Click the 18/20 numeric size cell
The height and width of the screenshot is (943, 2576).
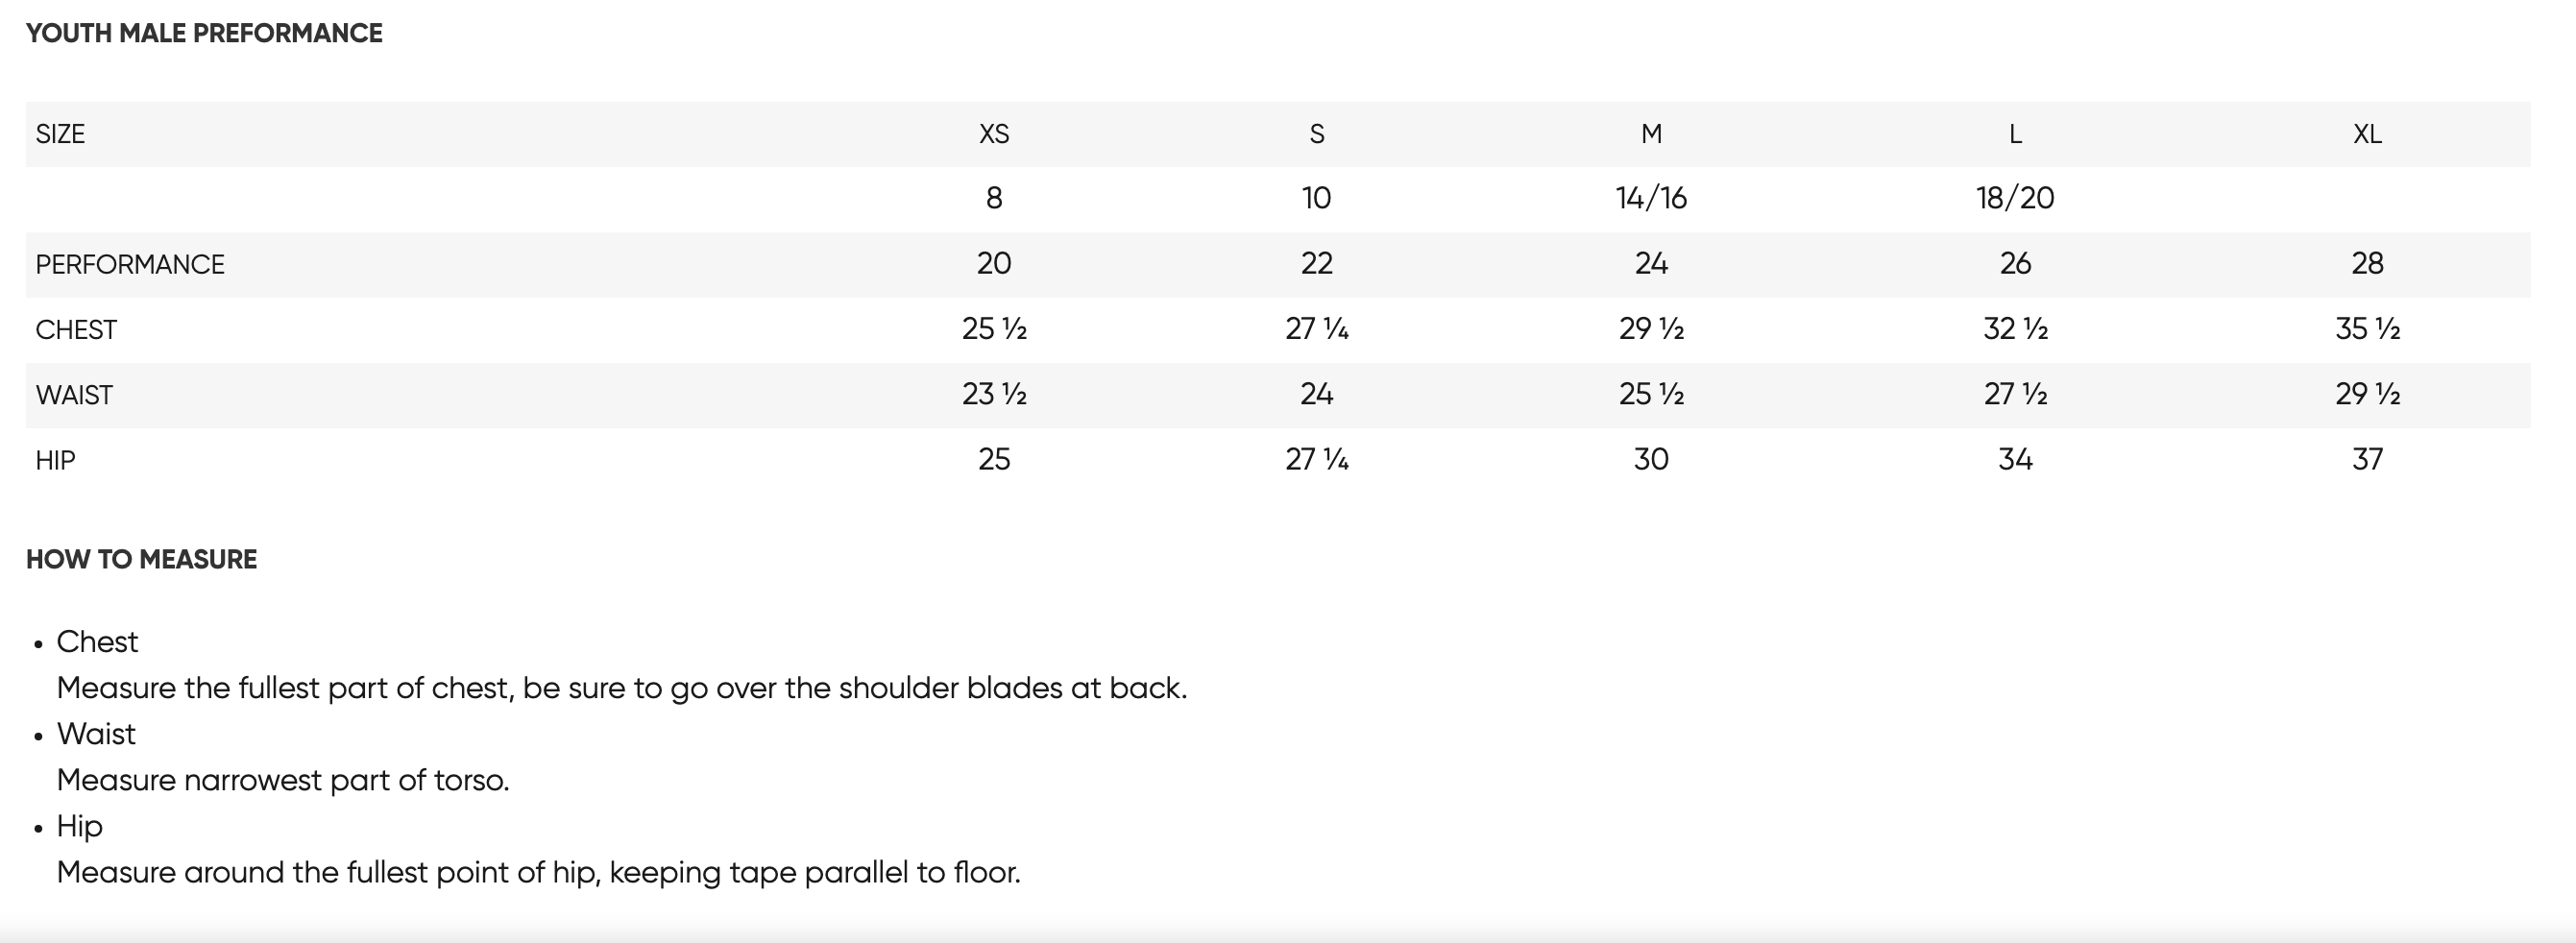tap(2015, 198)
